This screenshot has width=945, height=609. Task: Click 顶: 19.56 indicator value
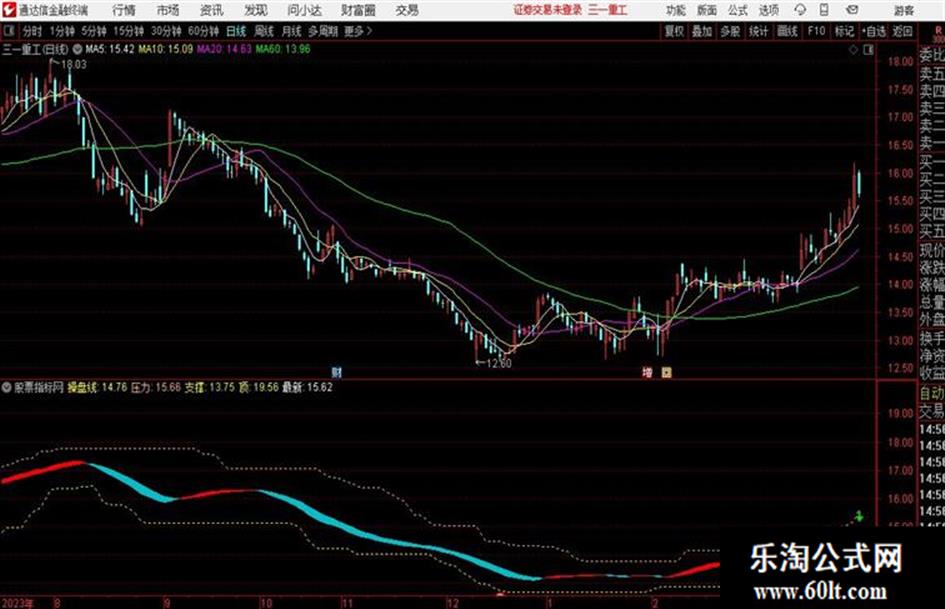(x=259, y=387)
